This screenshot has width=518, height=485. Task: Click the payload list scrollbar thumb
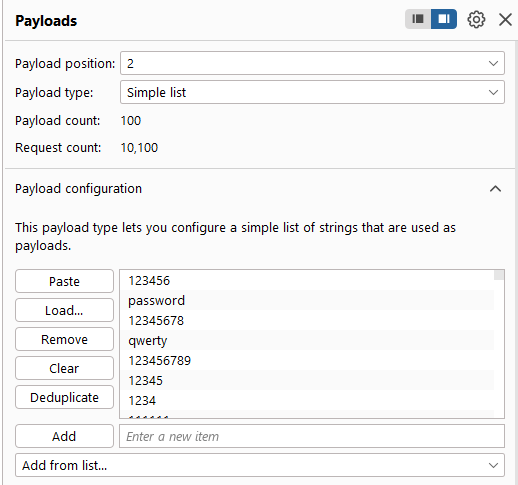pyautogui.click(x=499, y=275)
